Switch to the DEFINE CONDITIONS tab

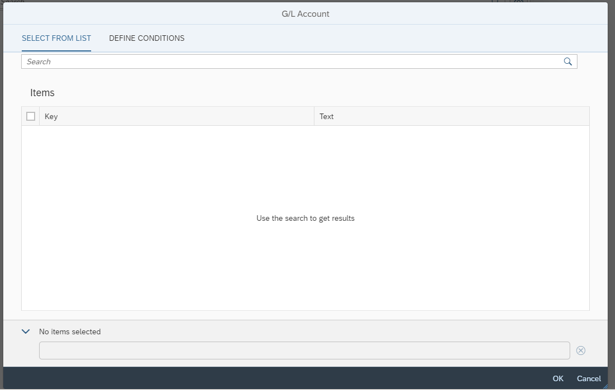click(x=147, y=38)
